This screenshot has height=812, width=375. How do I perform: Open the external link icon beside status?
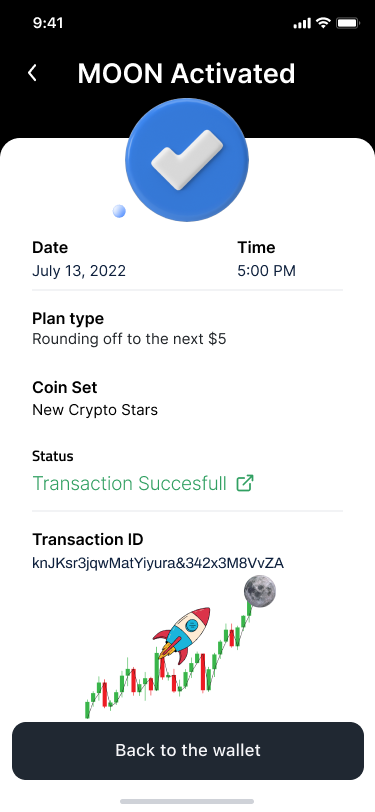244,484
